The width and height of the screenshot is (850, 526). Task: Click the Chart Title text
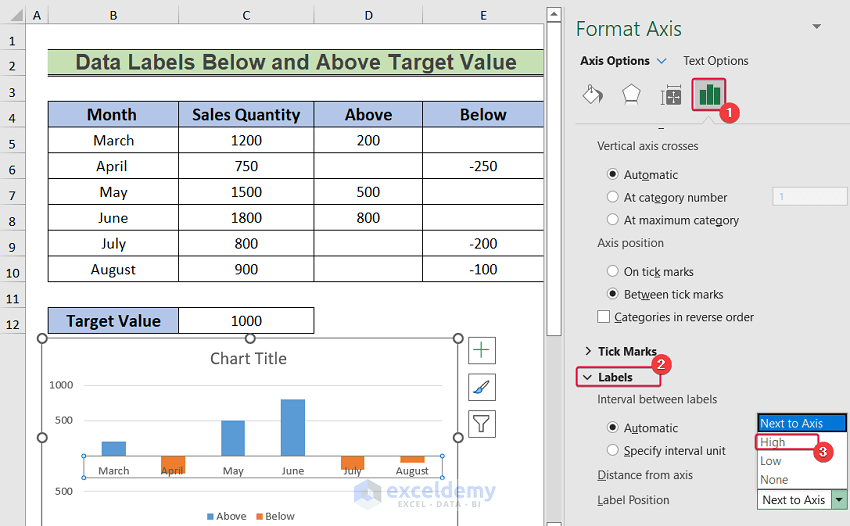coord(248,358)
